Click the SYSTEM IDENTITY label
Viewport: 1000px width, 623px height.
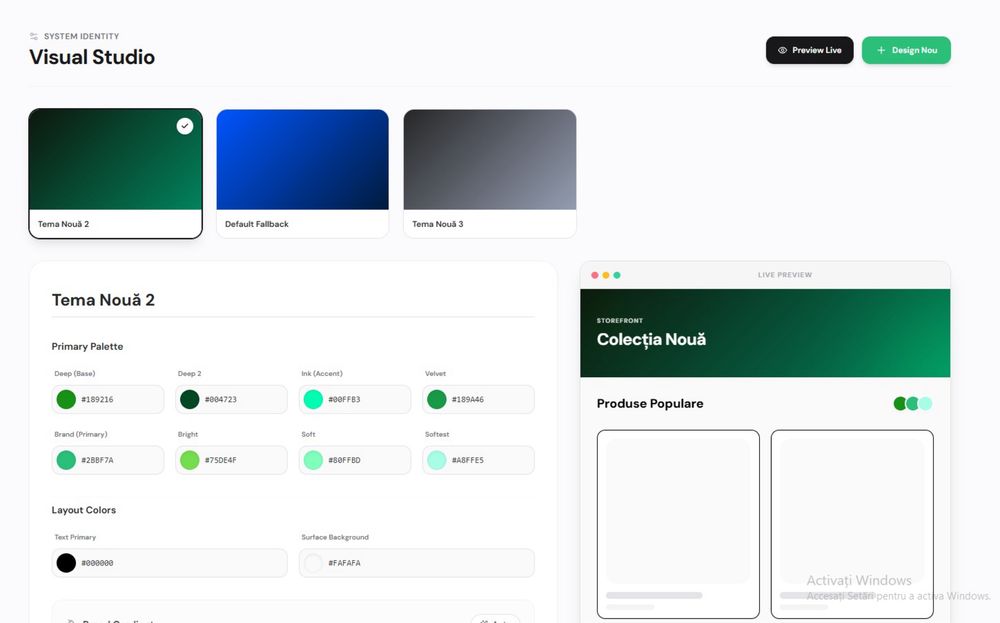click(82, 36)
